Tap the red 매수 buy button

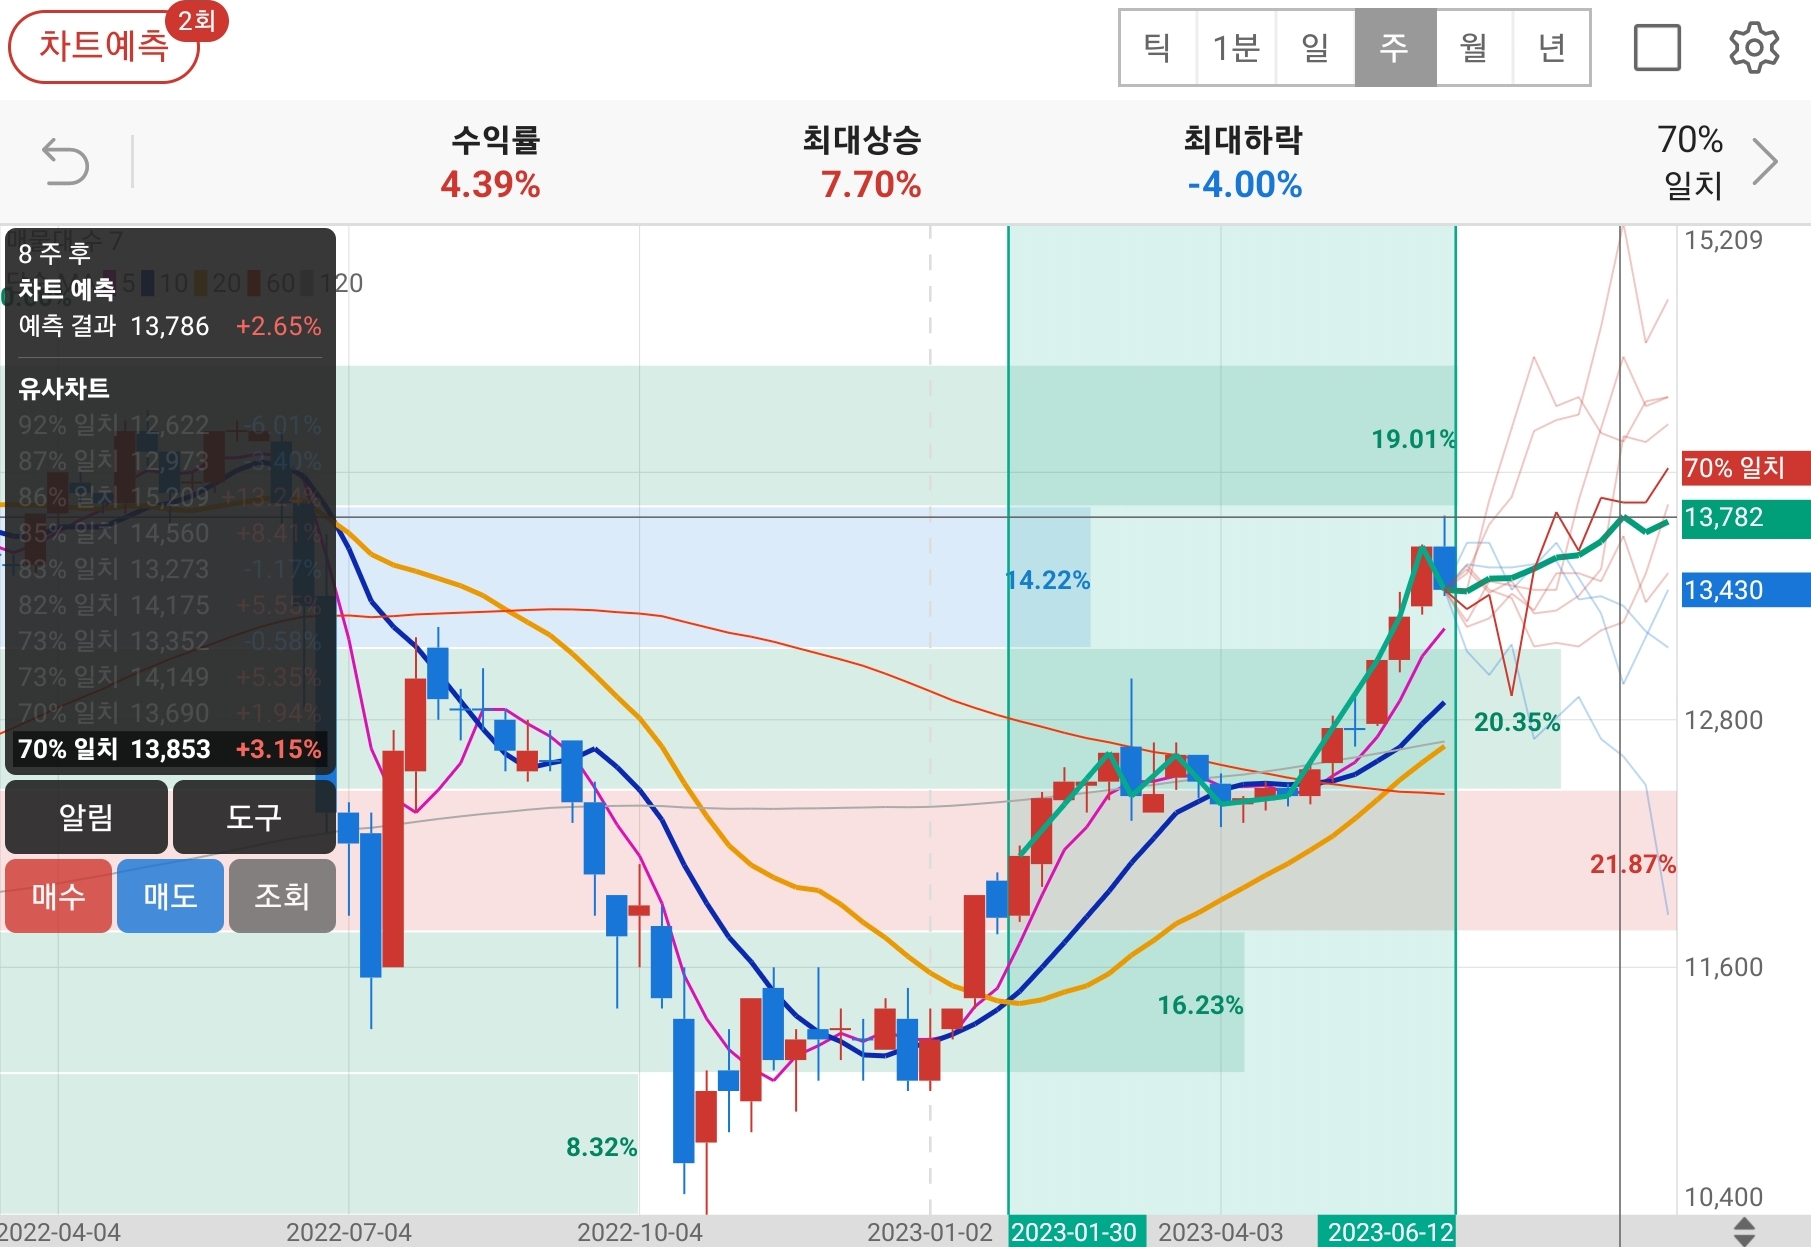(58, 896)
